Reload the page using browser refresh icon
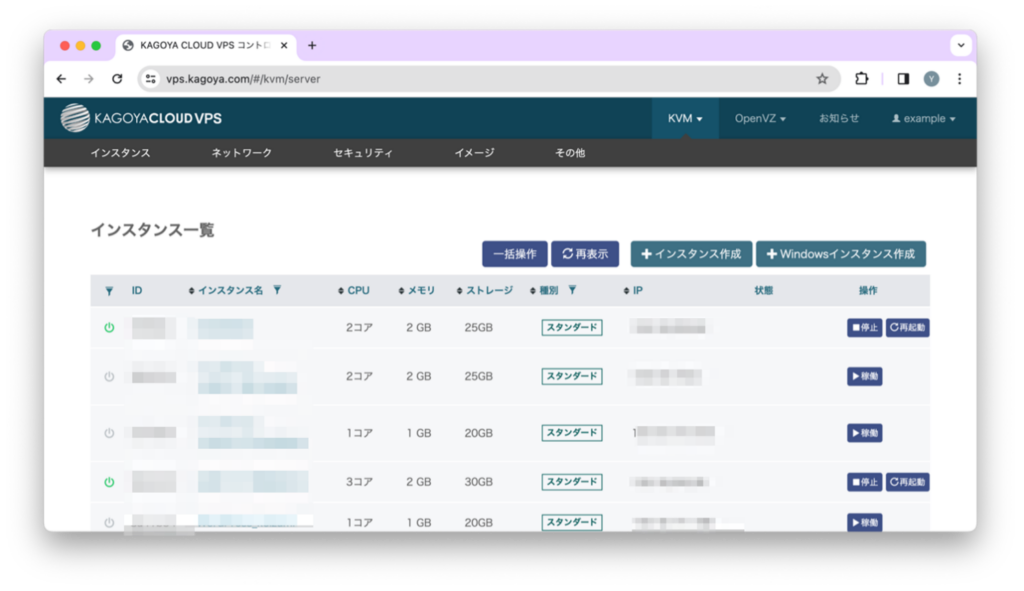The height and width of the screenshot is (591, 1024). (117, 79)
